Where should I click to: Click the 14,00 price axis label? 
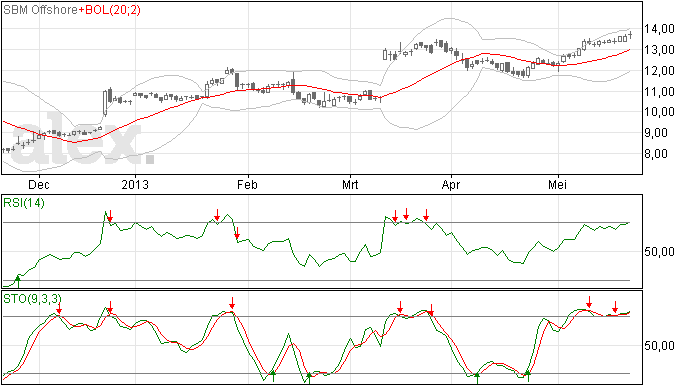coord(659,29)
